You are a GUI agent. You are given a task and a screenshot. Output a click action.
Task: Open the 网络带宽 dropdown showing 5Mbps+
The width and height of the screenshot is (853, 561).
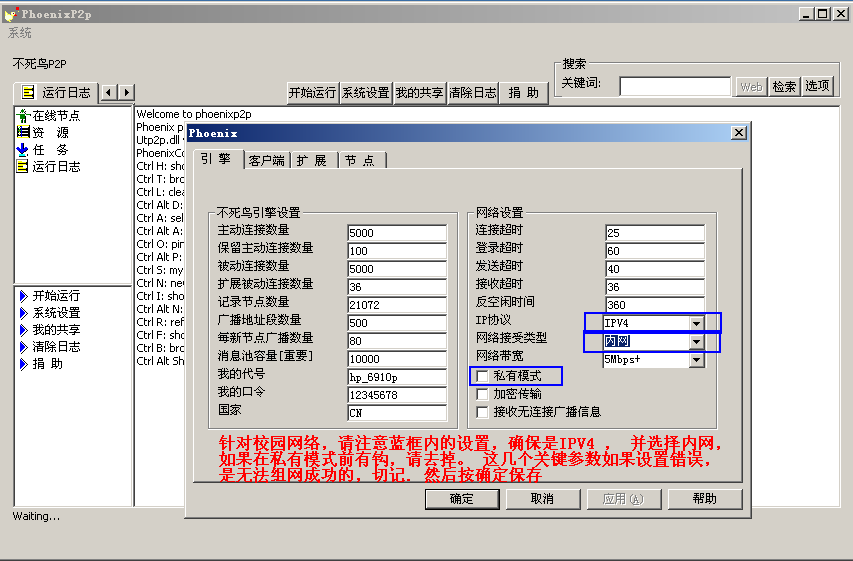696,359
